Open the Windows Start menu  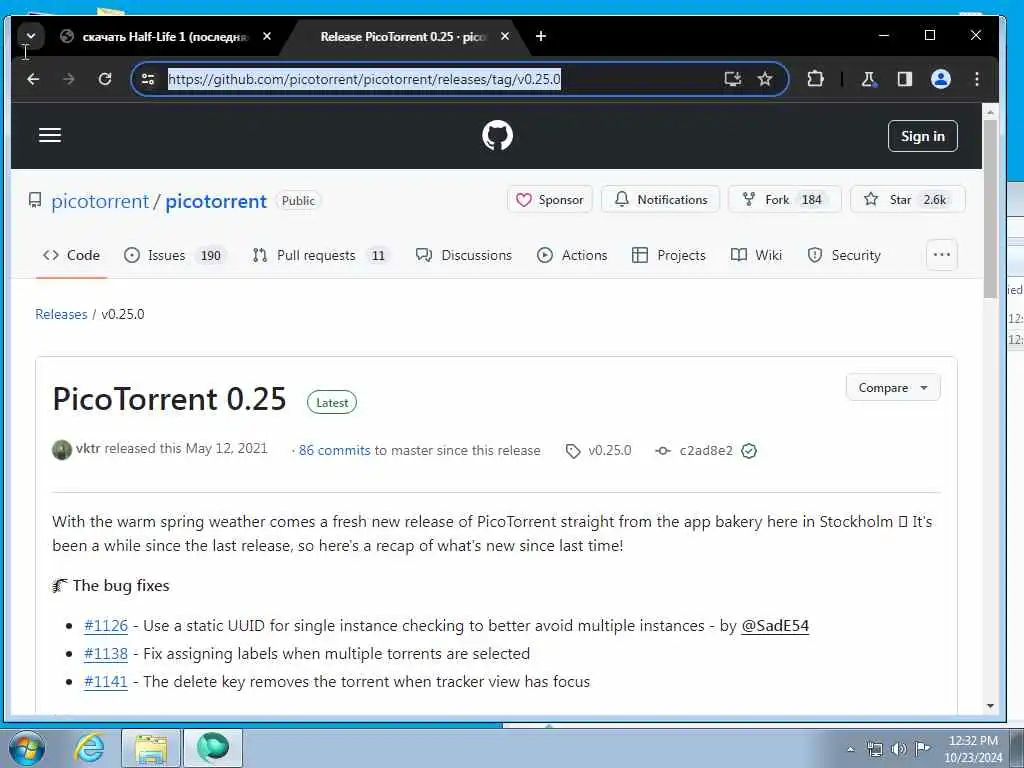coord(27,748)
